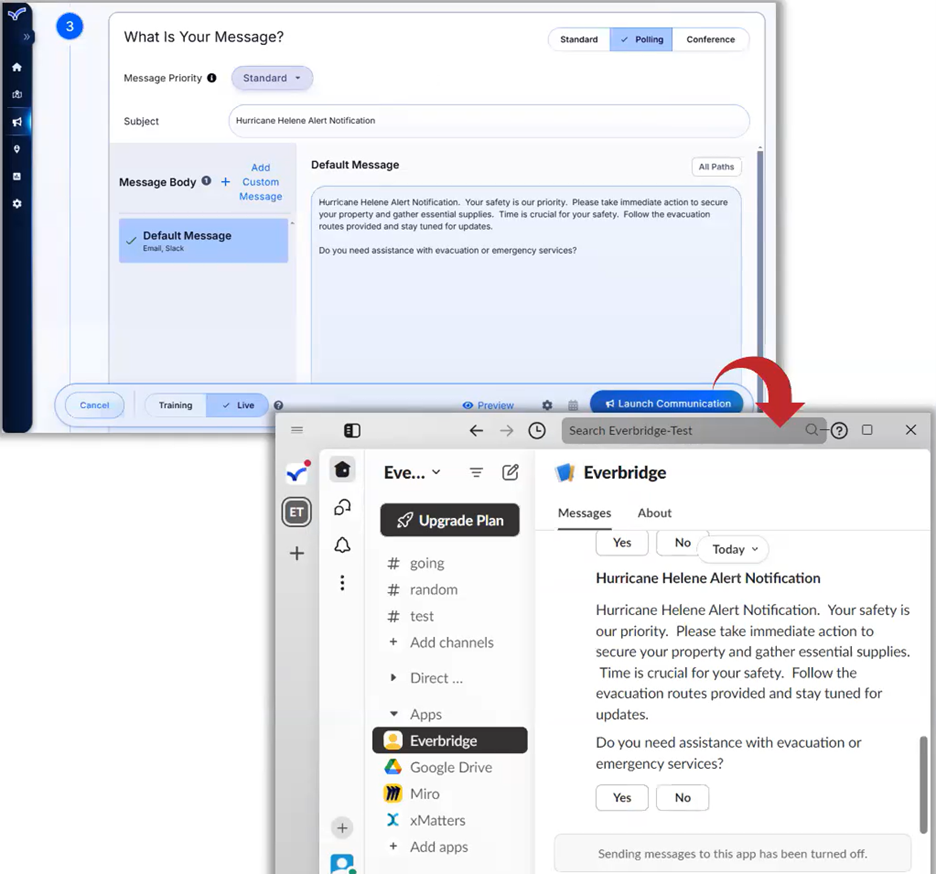Open Everbridge app in Slack sidebar
The width and height of the screenshot is (936, 874).
tap(449, 741)
